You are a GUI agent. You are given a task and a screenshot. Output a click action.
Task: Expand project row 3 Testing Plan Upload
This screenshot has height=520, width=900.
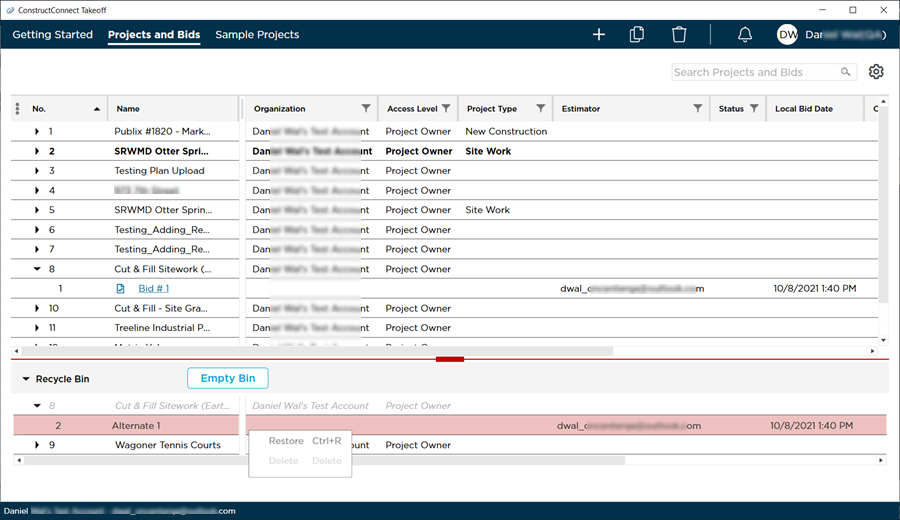(x=37, y=170)
